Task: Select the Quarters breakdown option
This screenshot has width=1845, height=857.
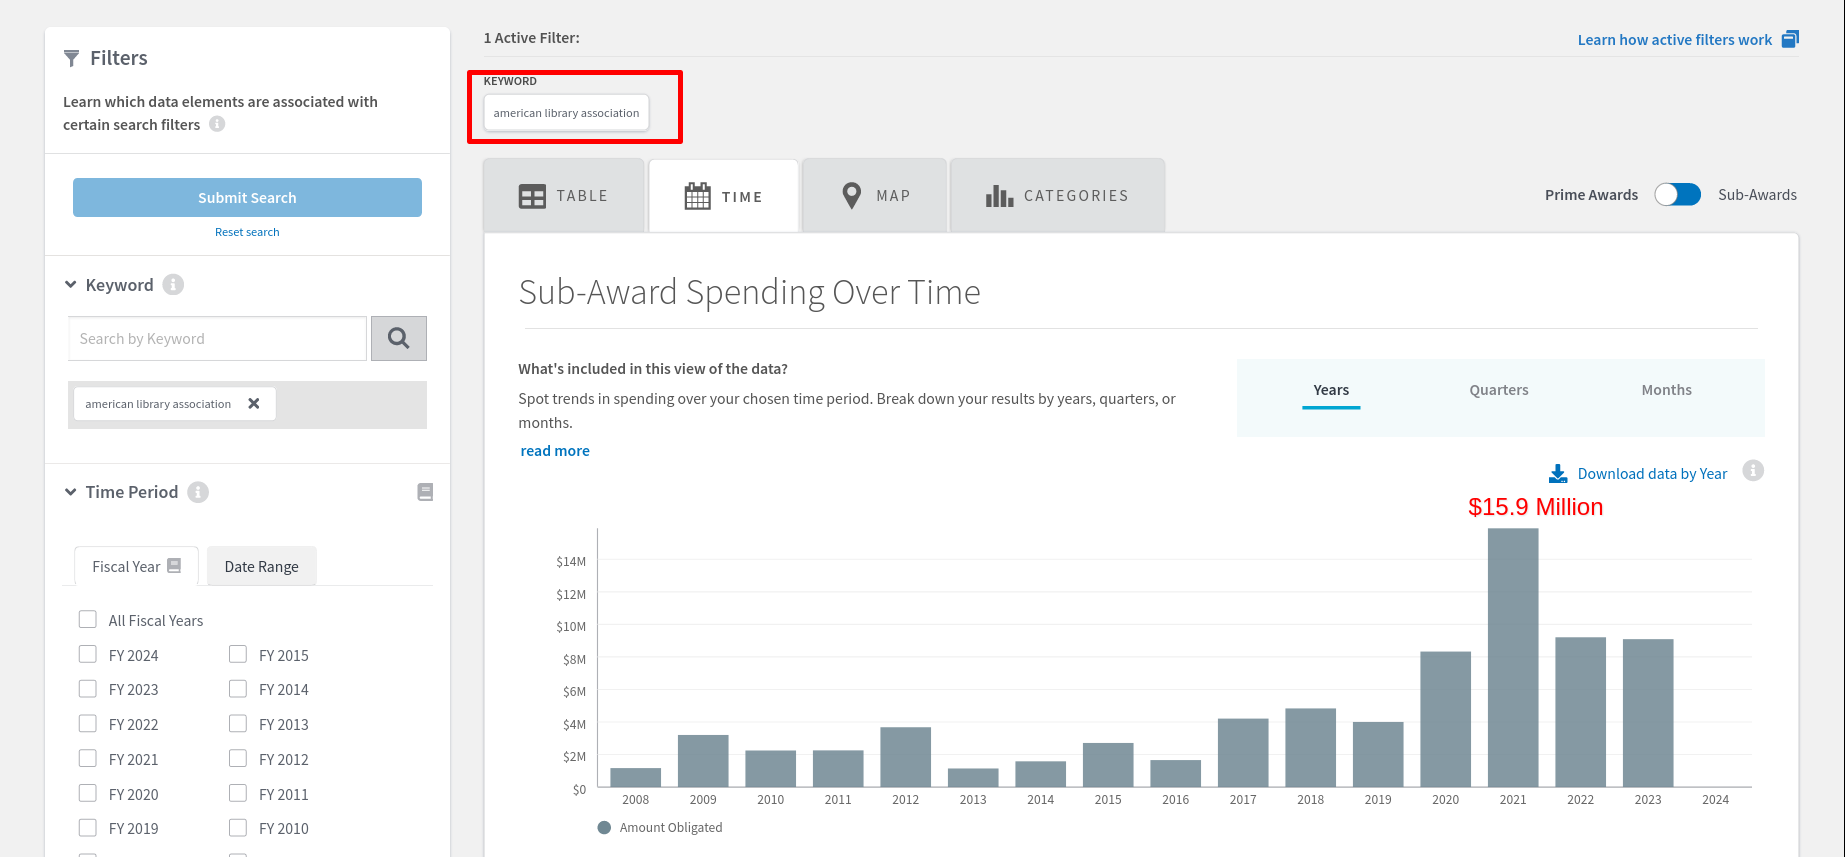Action: click(x=1499, y=390)
